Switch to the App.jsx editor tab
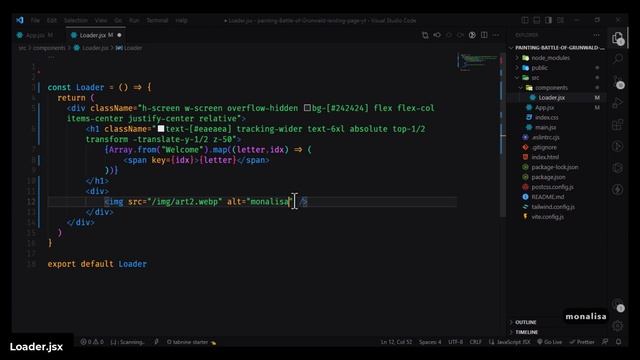Image resolution: width=640 pixels, height=360 pixels. (x=35, y=35)
